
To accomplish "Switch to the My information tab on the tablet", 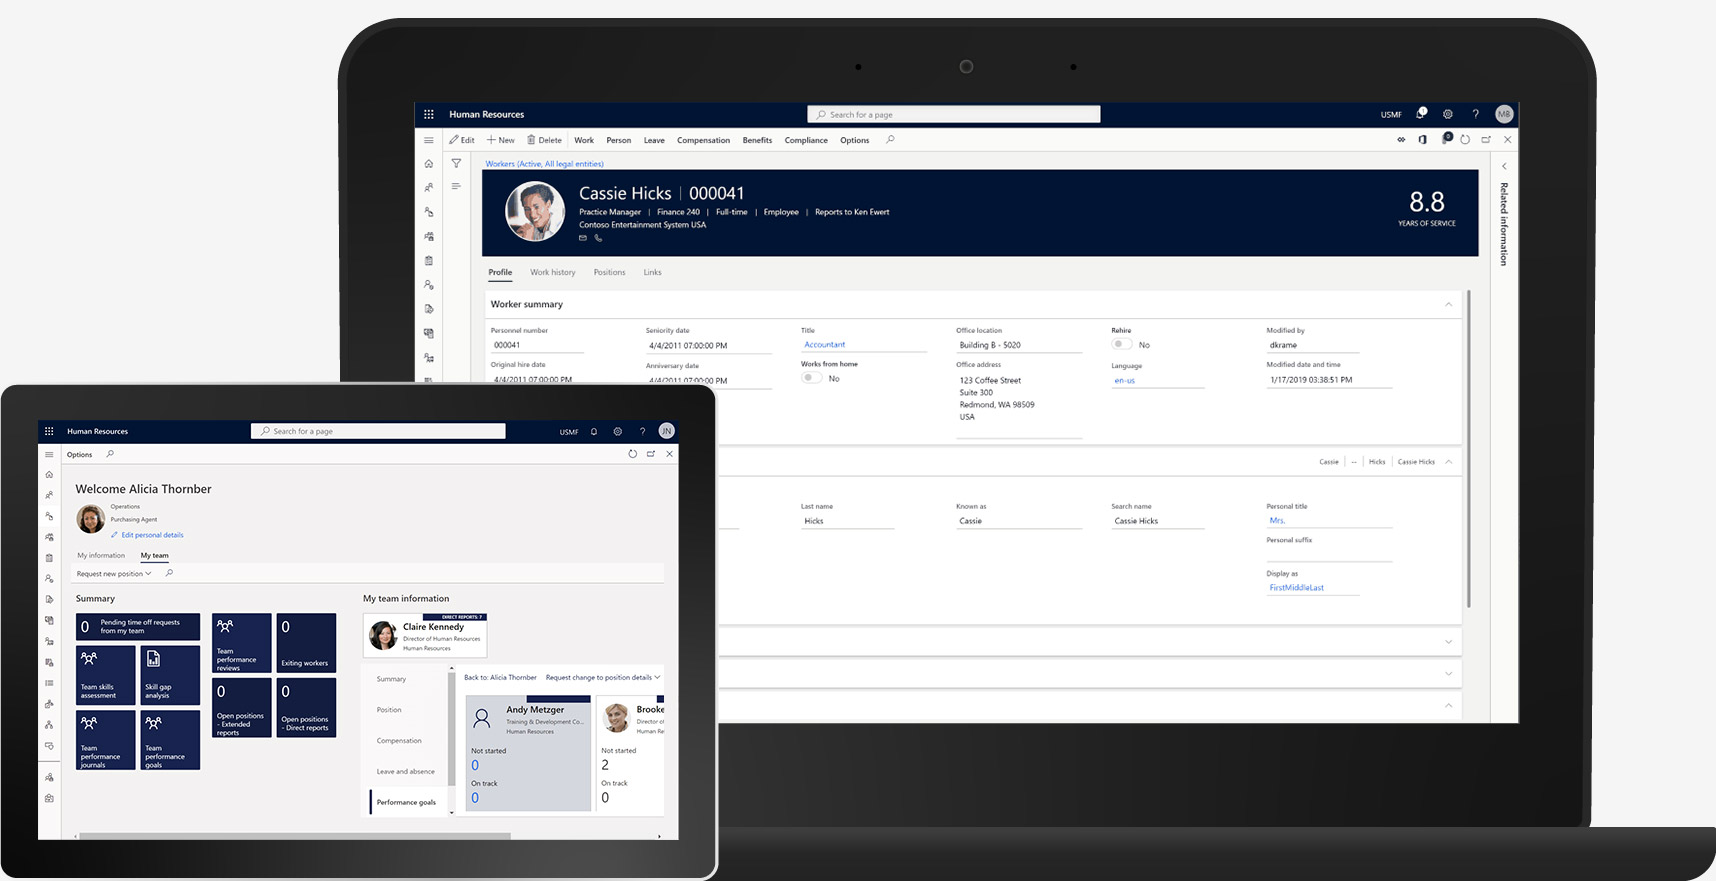I will click(x=101, y=555).
